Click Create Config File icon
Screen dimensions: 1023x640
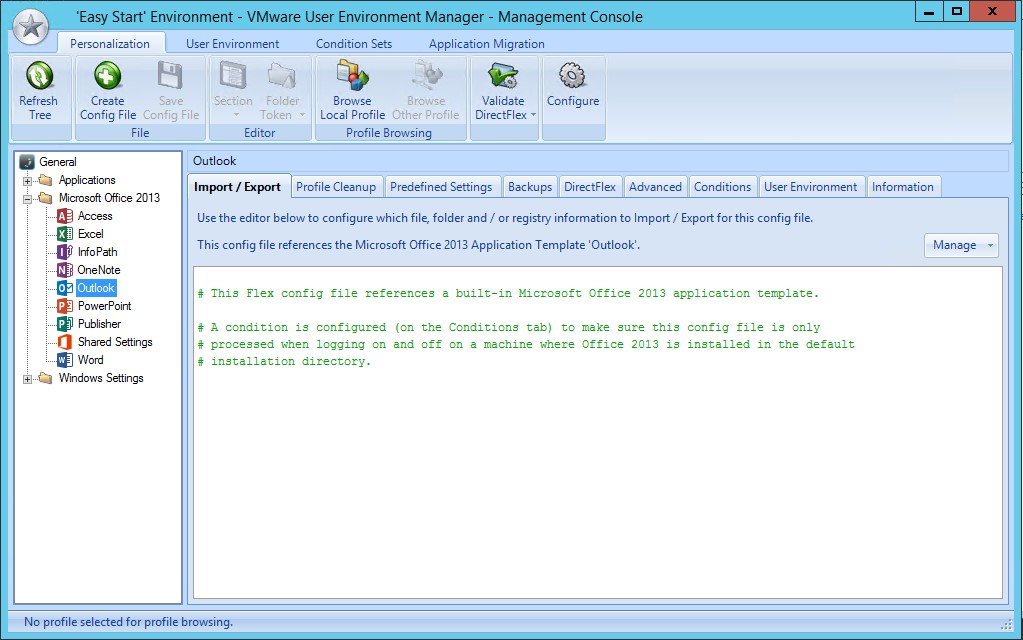point(107,76)
